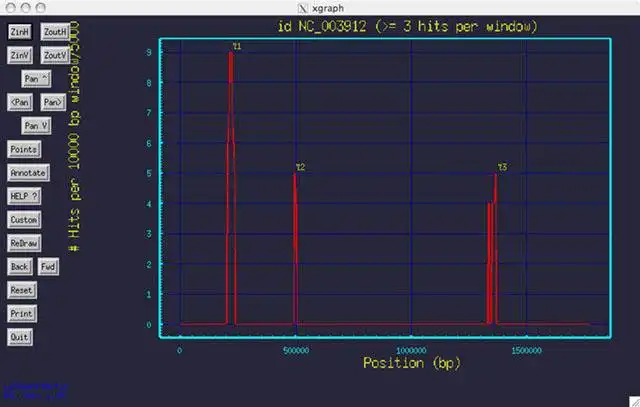The height and width of the screenshot is (407, 640).
Task: Click the T2 peak annotation label
Action: click(300, 167)
